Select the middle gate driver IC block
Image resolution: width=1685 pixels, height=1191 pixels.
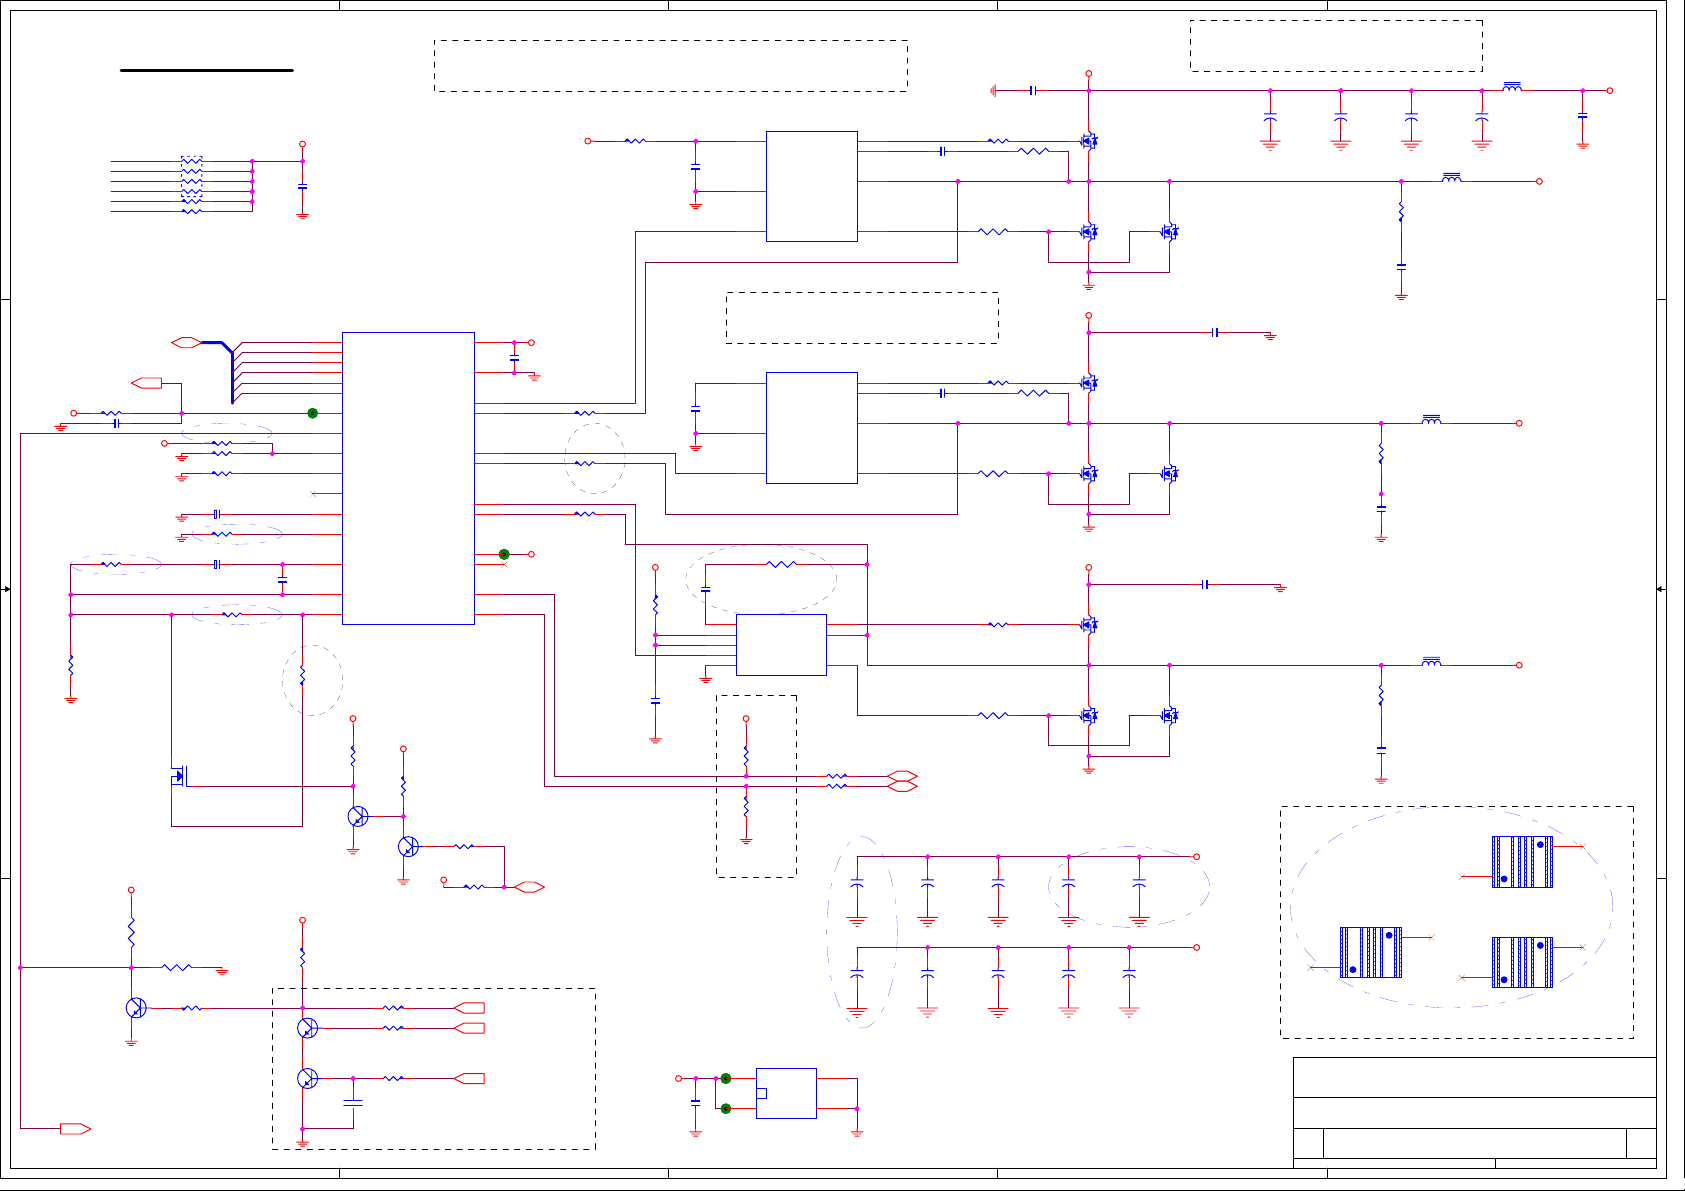(811, 428)
